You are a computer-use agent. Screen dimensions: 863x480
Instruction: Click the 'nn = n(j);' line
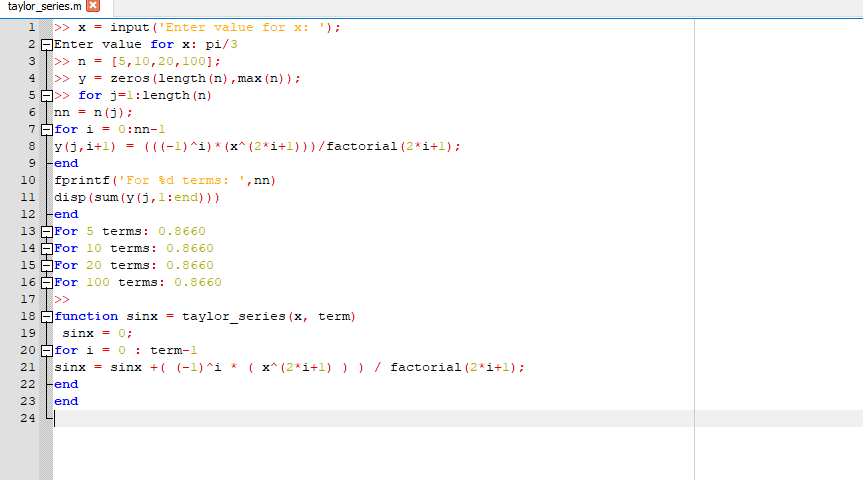coord(94,113)
